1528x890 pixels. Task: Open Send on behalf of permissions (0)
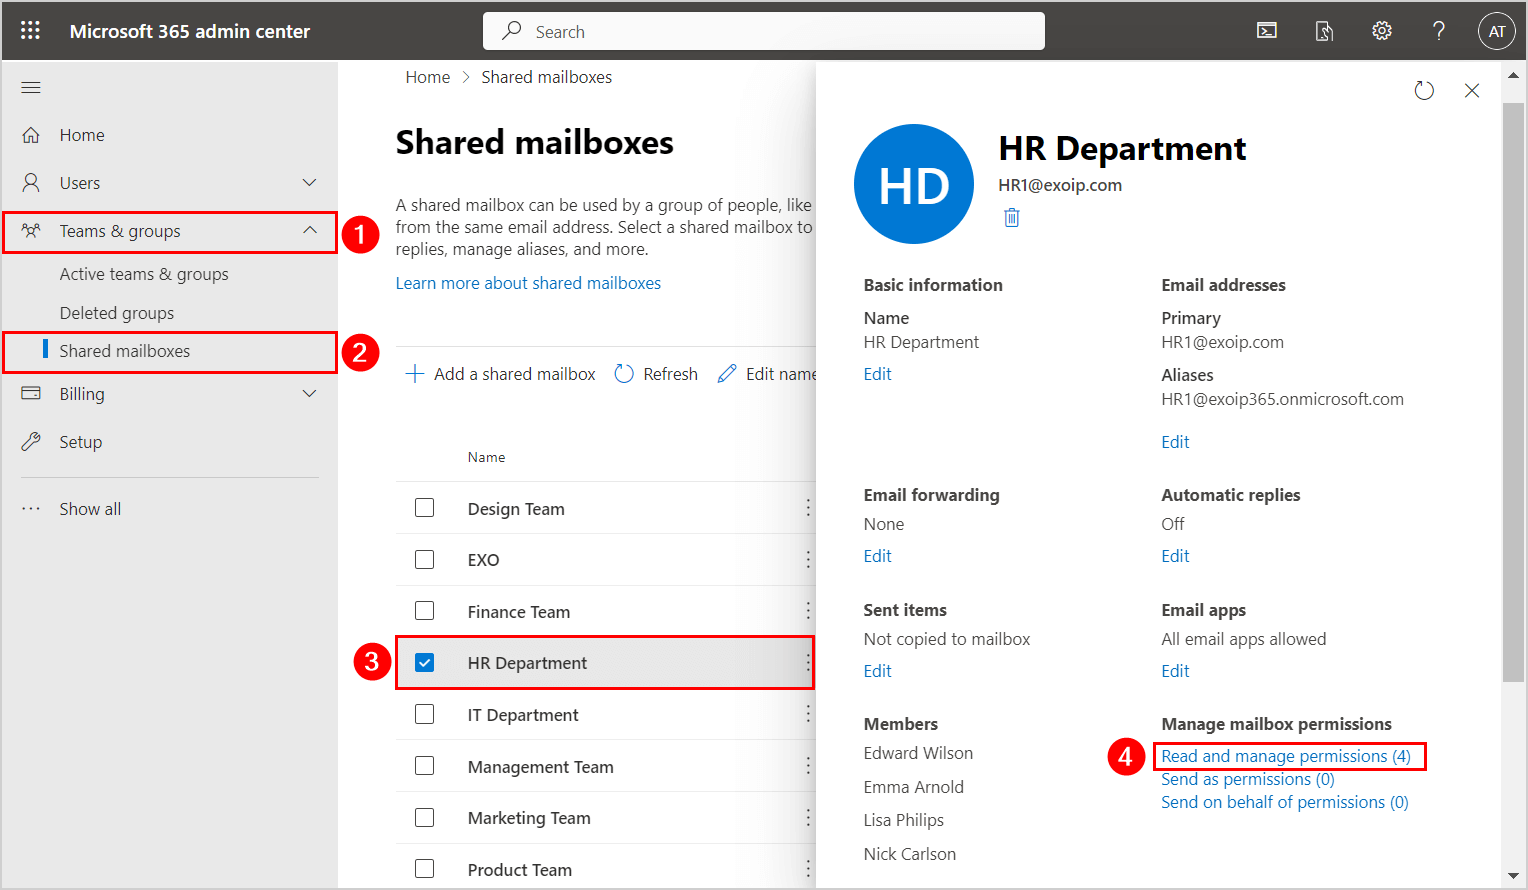tap(1285, 802)
